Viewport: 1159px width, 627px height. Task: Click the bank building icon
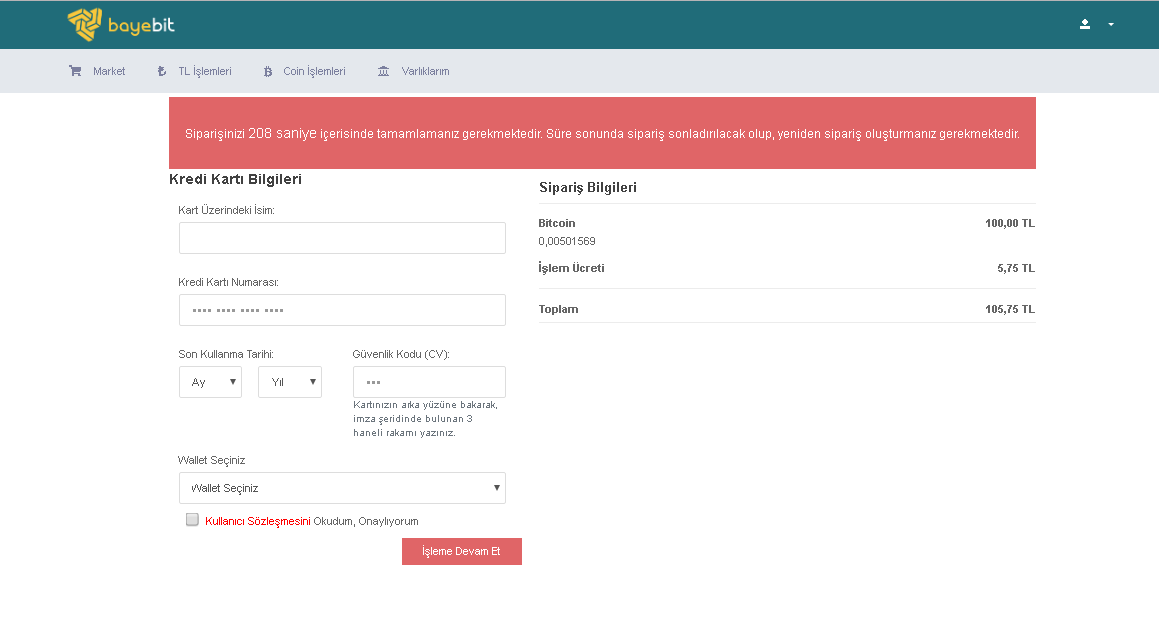(x=384, y=71)
